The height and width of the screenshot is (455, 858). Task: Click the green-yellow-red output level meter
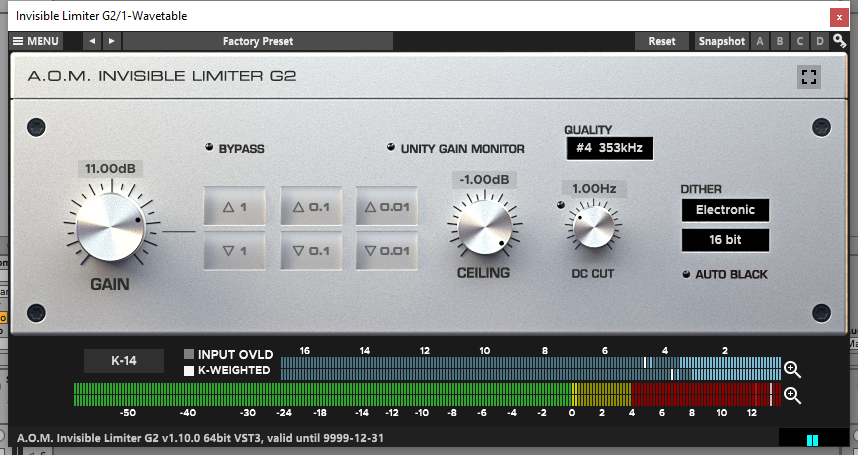[x=427, y=394]
